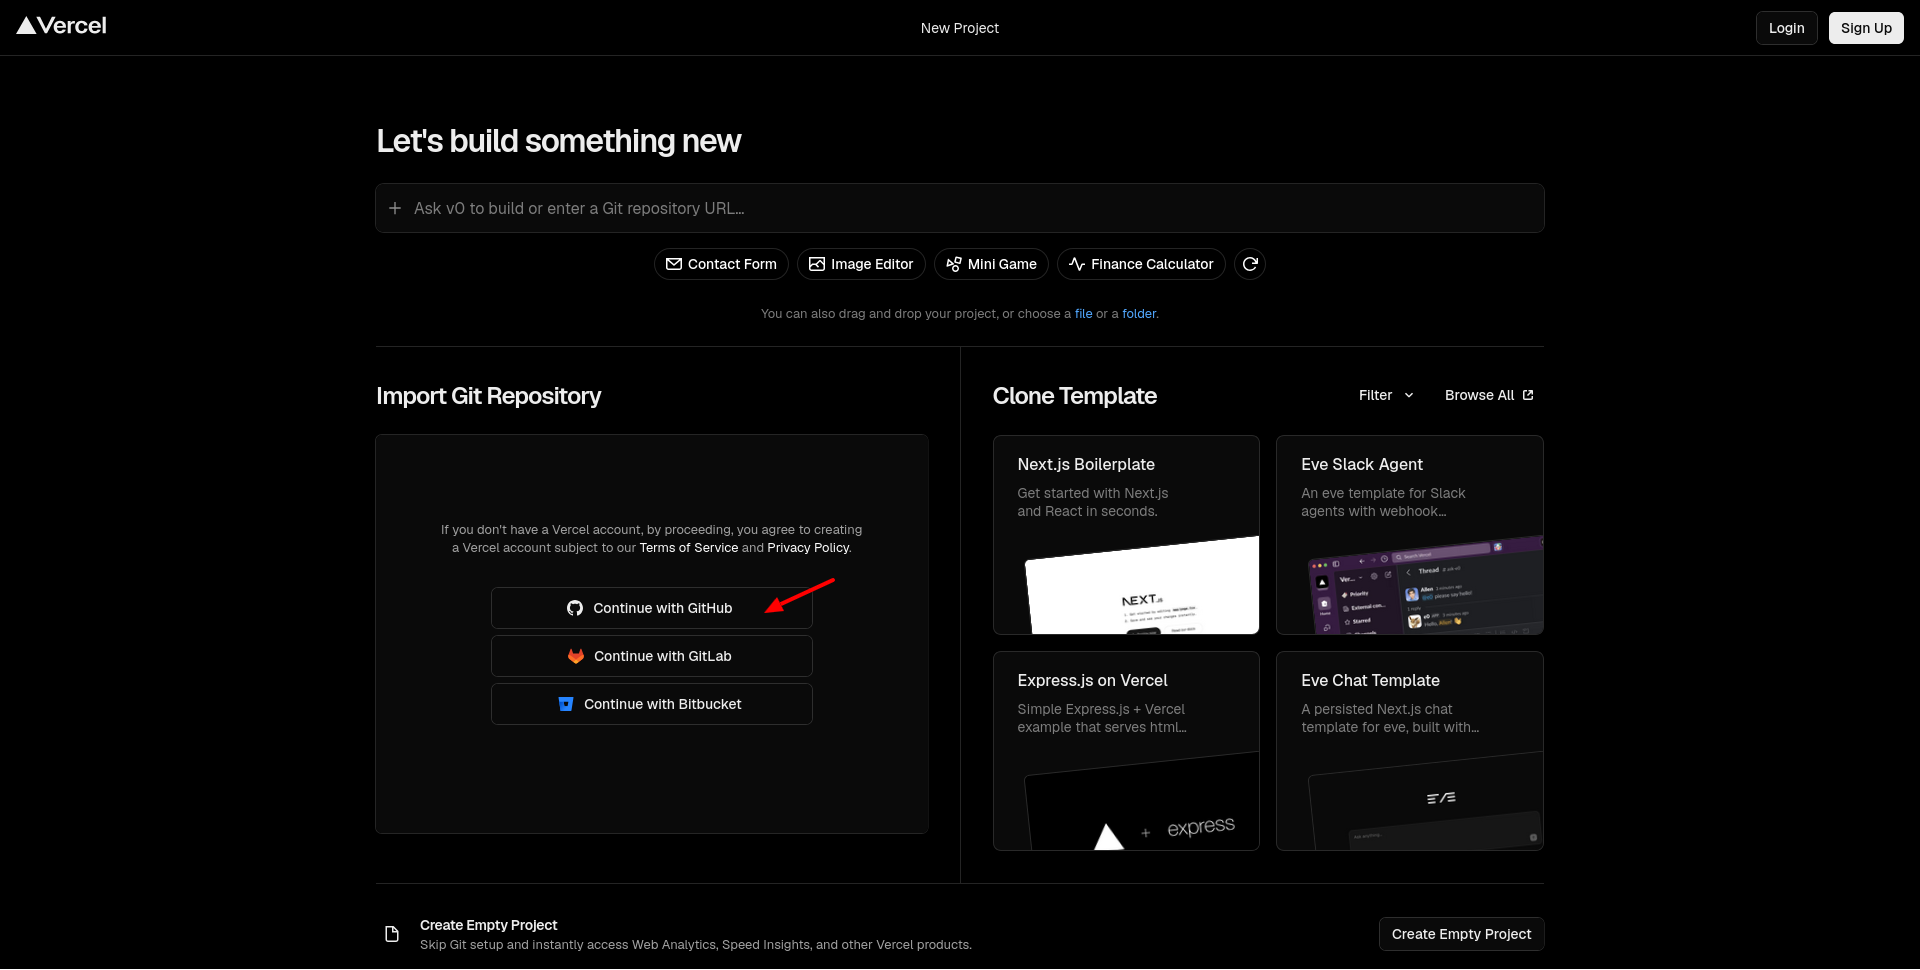Click the plus icon in the prompt box
Screen dimensions: 1920x970
[x=395, y=208]
